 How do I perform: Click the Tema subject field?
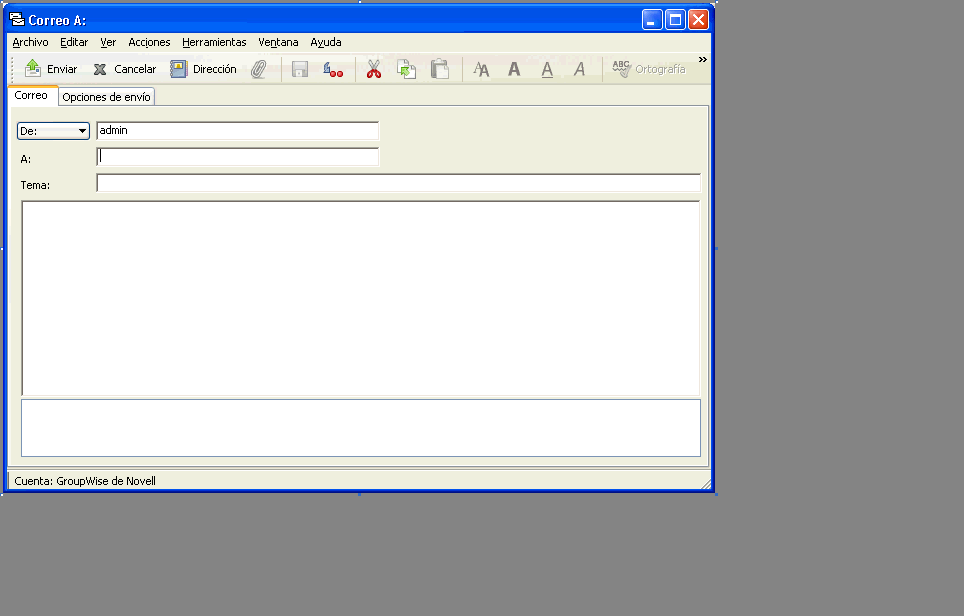tap(398, 183)
